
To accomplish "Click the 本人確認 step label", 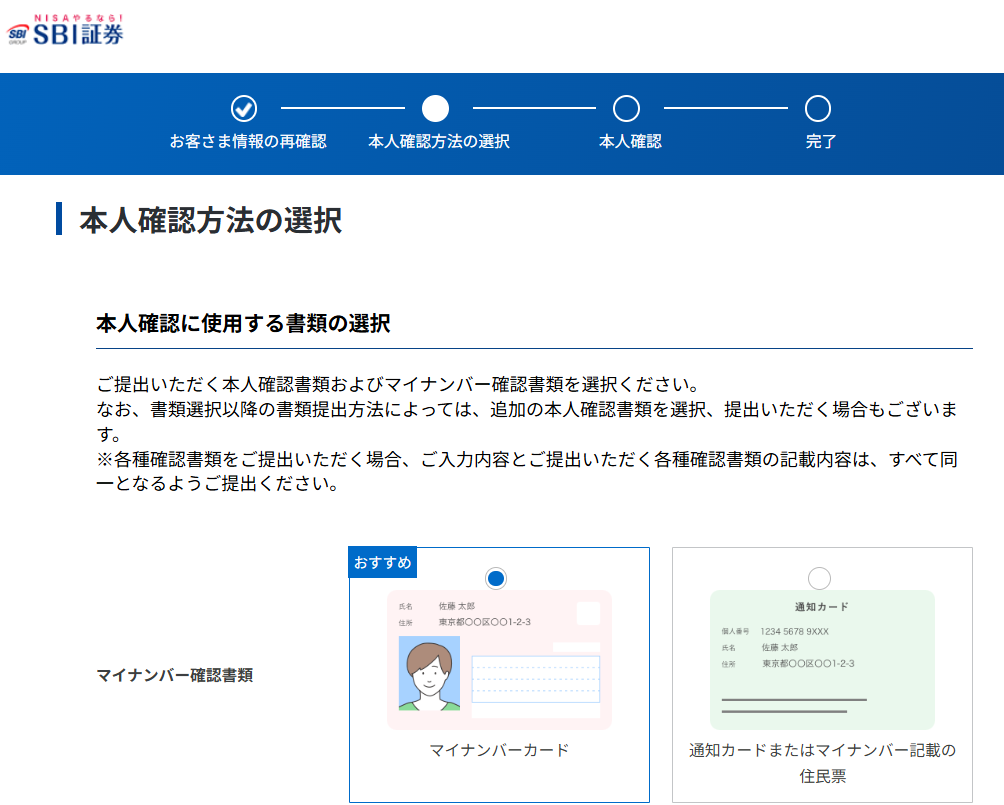I will click(x=630, y=141).
